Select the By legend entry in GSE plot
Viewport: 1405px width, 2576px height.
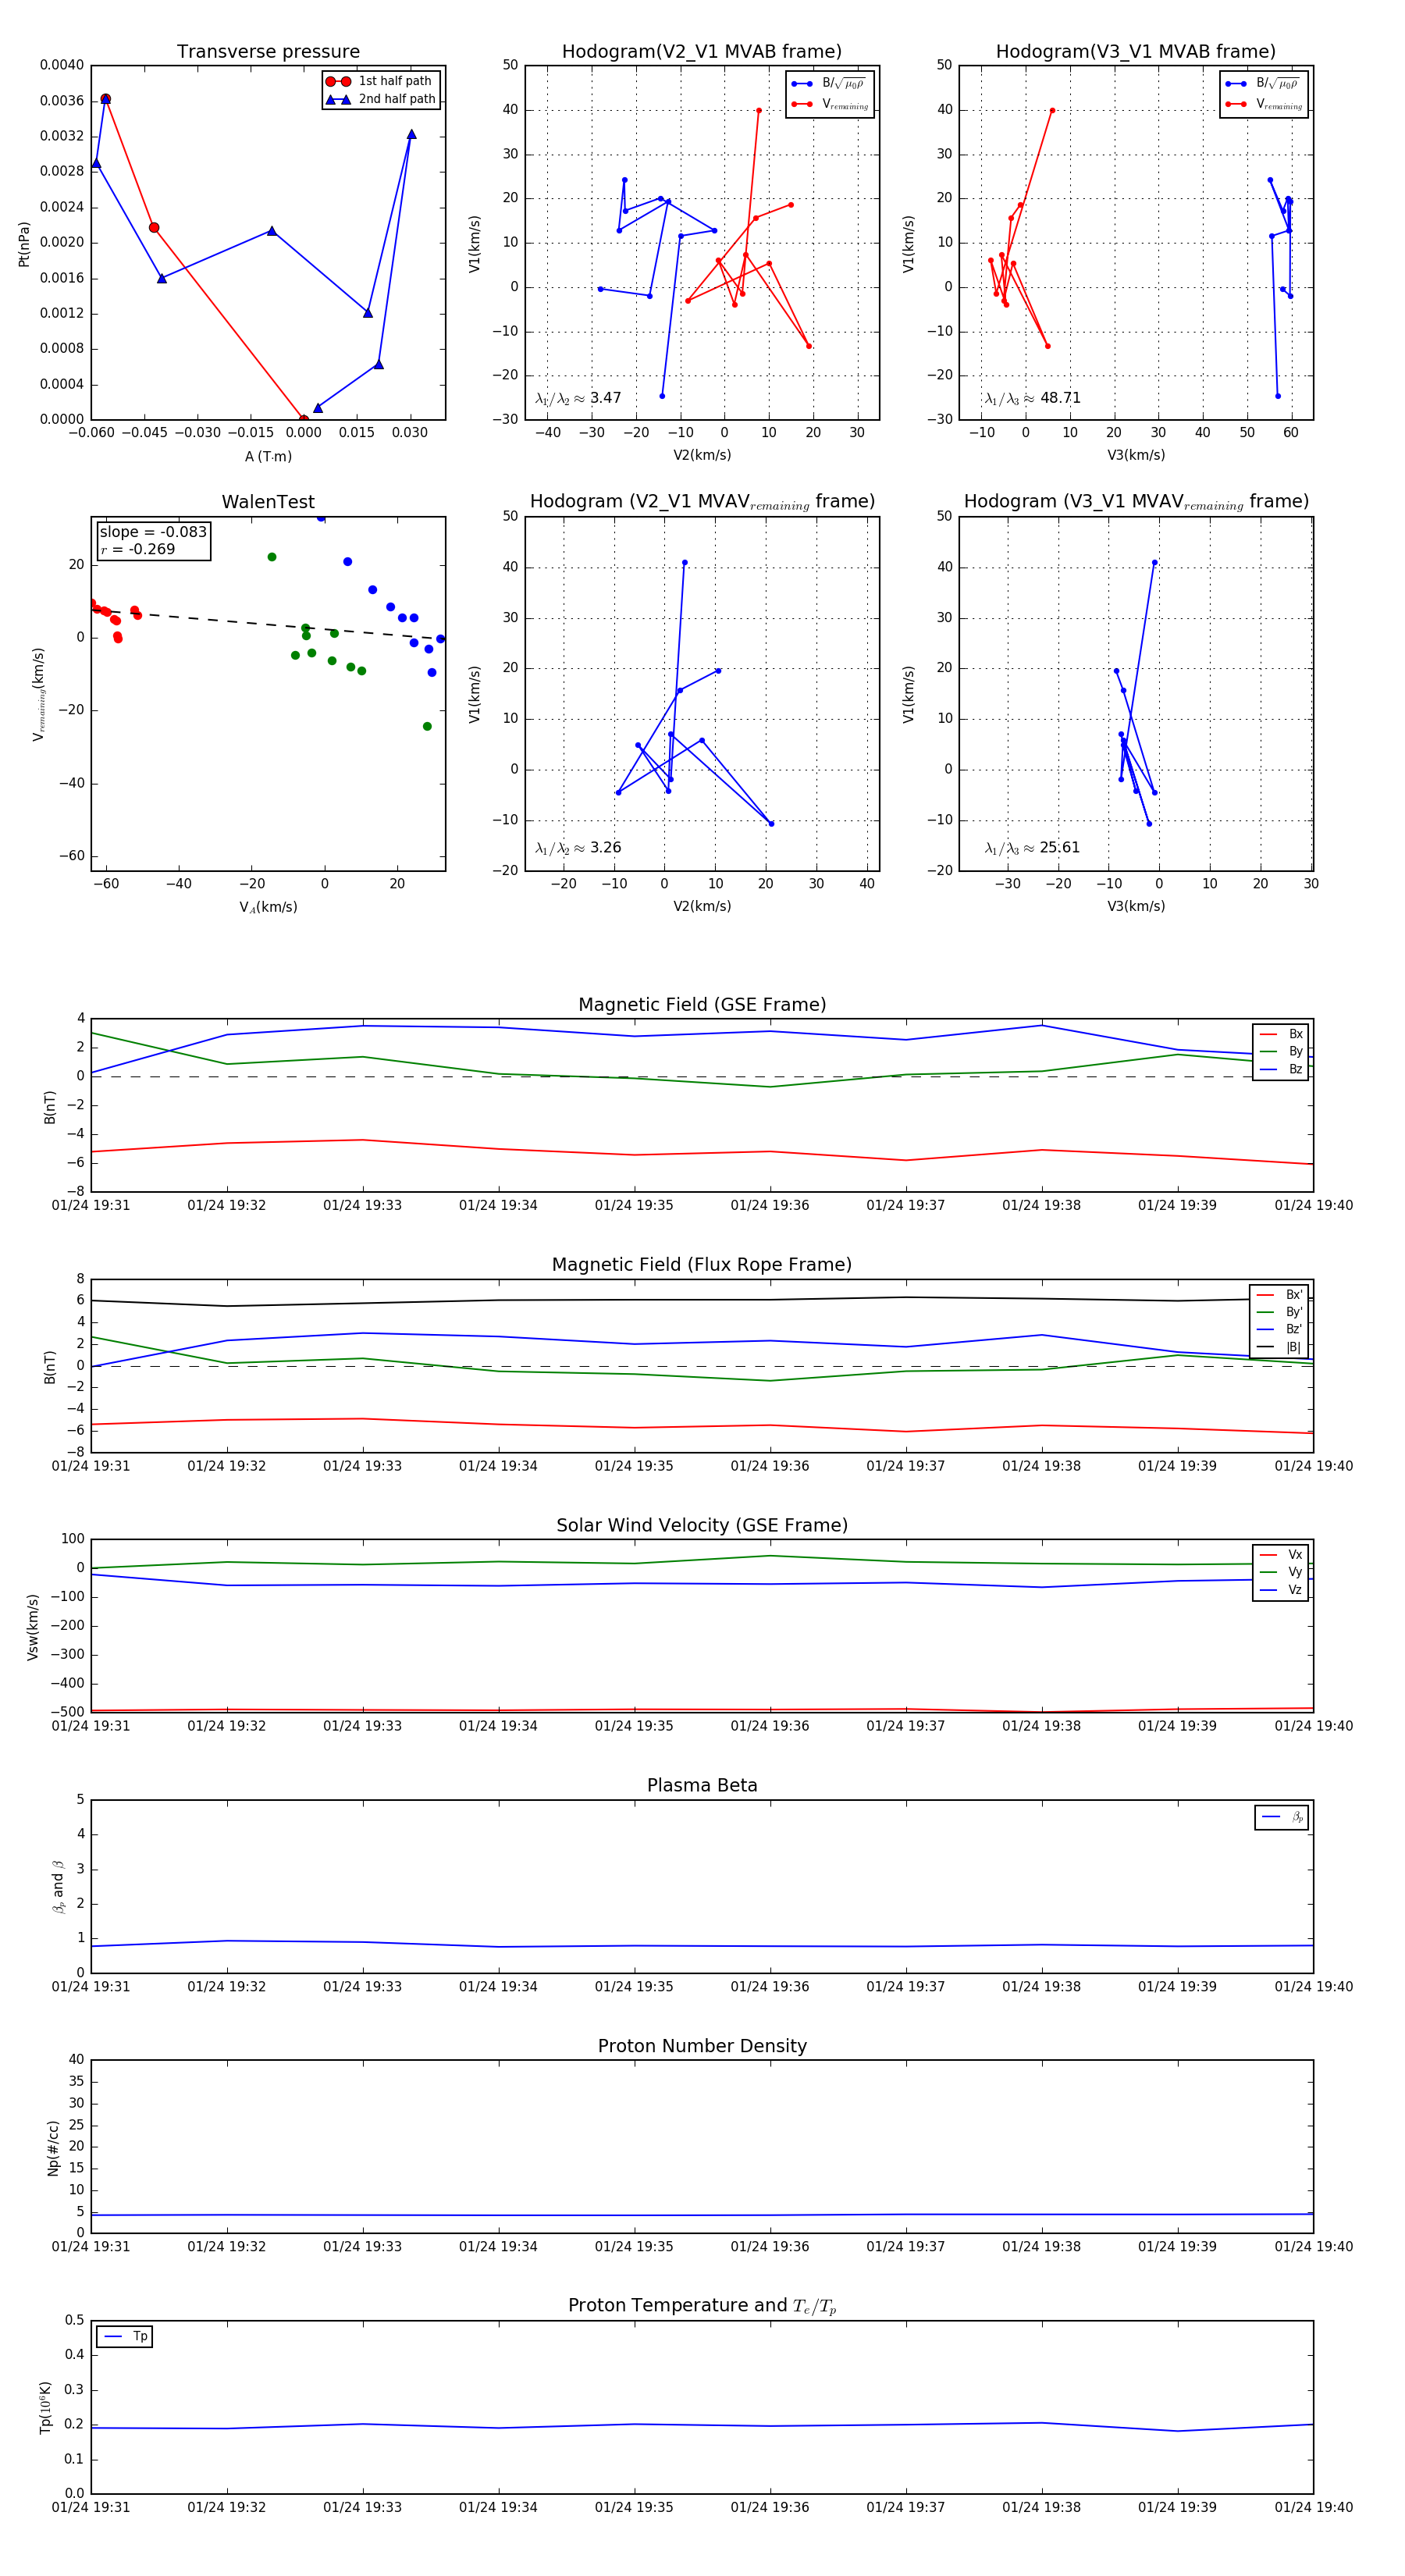(x=1281, y=1051)
